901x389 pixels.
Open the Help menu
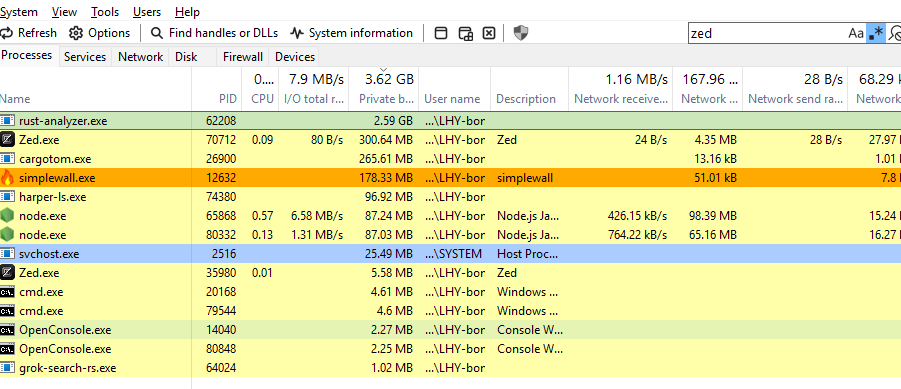click(187, 11)
